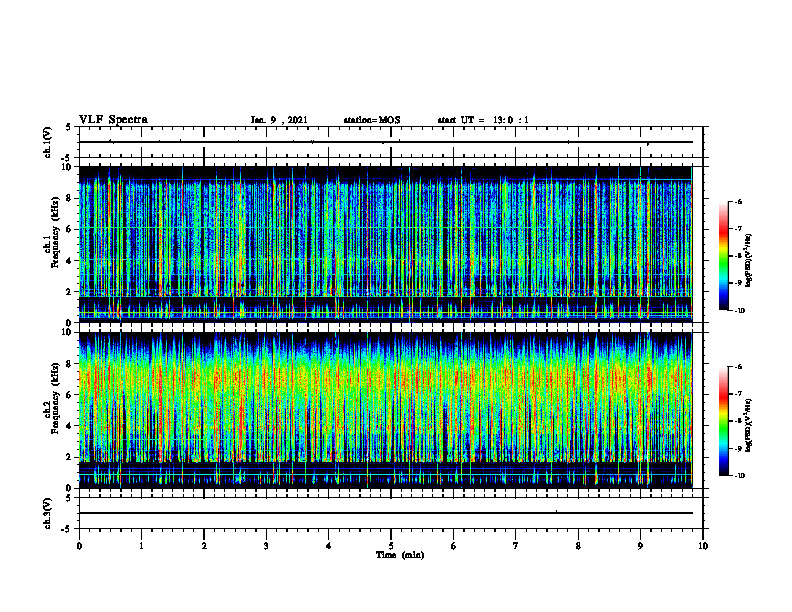
Task: Click time axis tick label "10"
Action: tap(703, 546)
